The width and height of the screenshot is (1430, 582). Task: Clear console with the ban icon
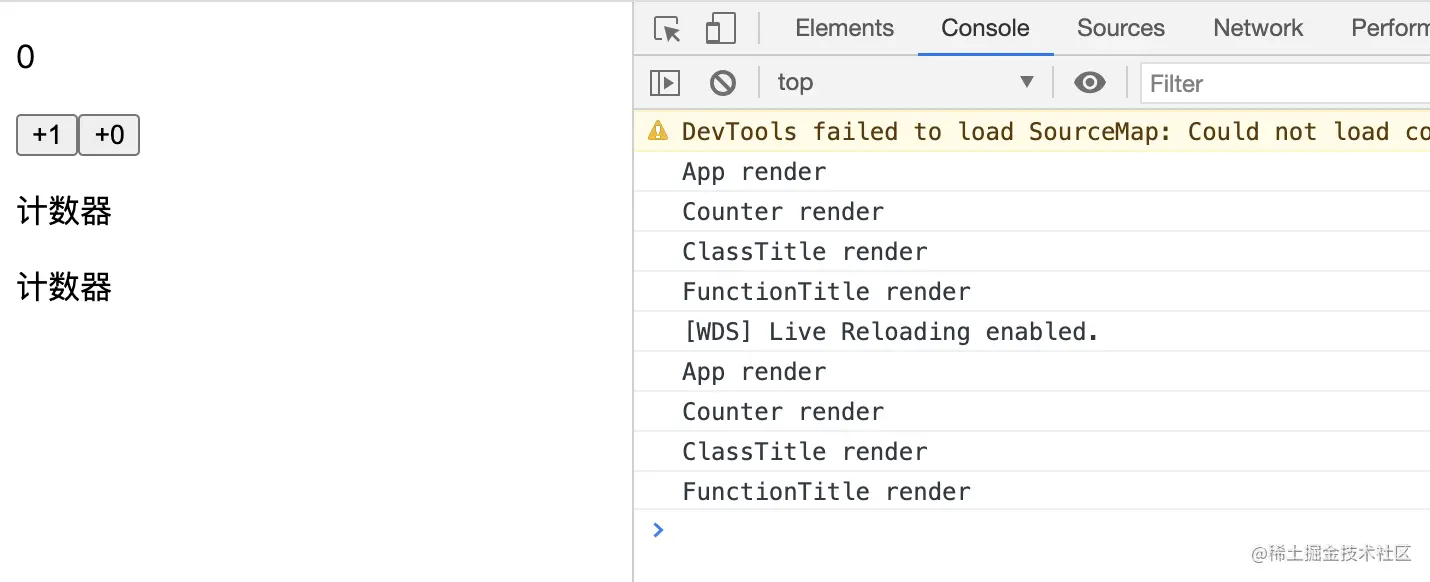pyautogui.click(x=722, y=83)
